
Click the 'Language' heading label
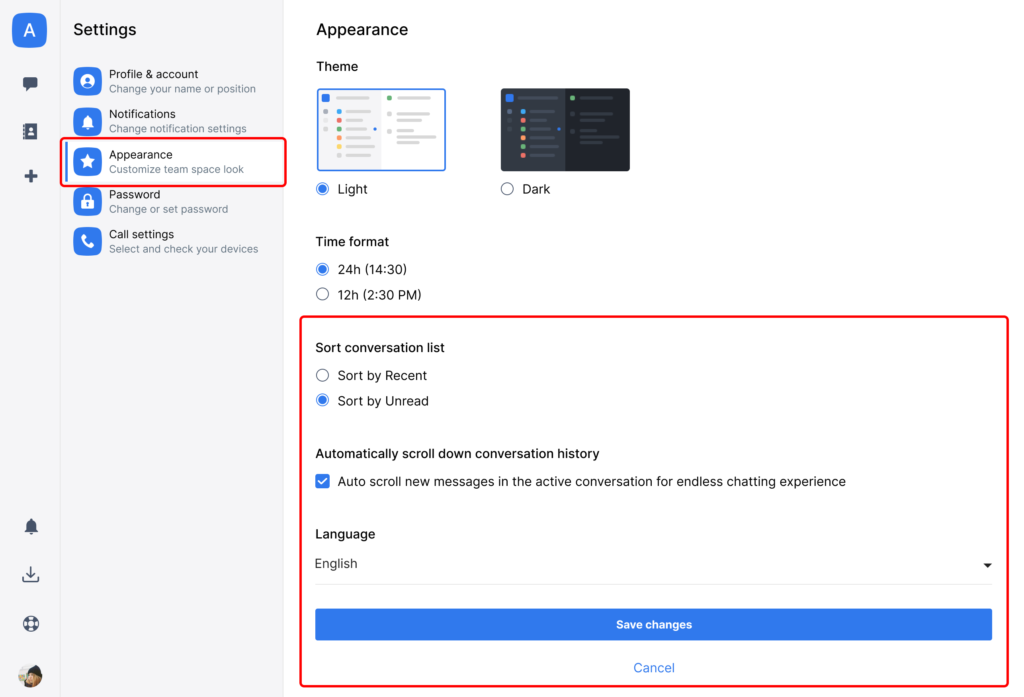pos(345,534)
